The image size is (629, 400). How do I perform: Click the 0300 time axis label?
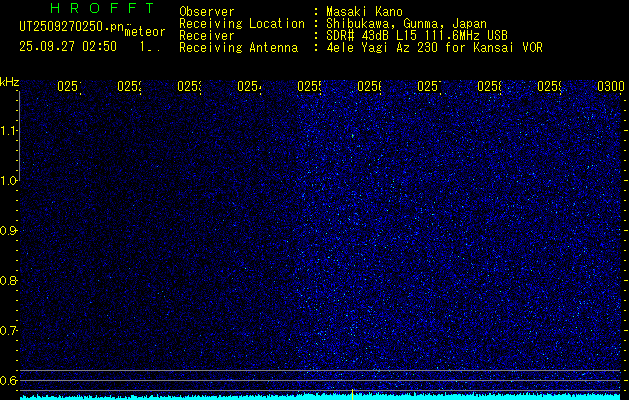[x=611, y=86]
